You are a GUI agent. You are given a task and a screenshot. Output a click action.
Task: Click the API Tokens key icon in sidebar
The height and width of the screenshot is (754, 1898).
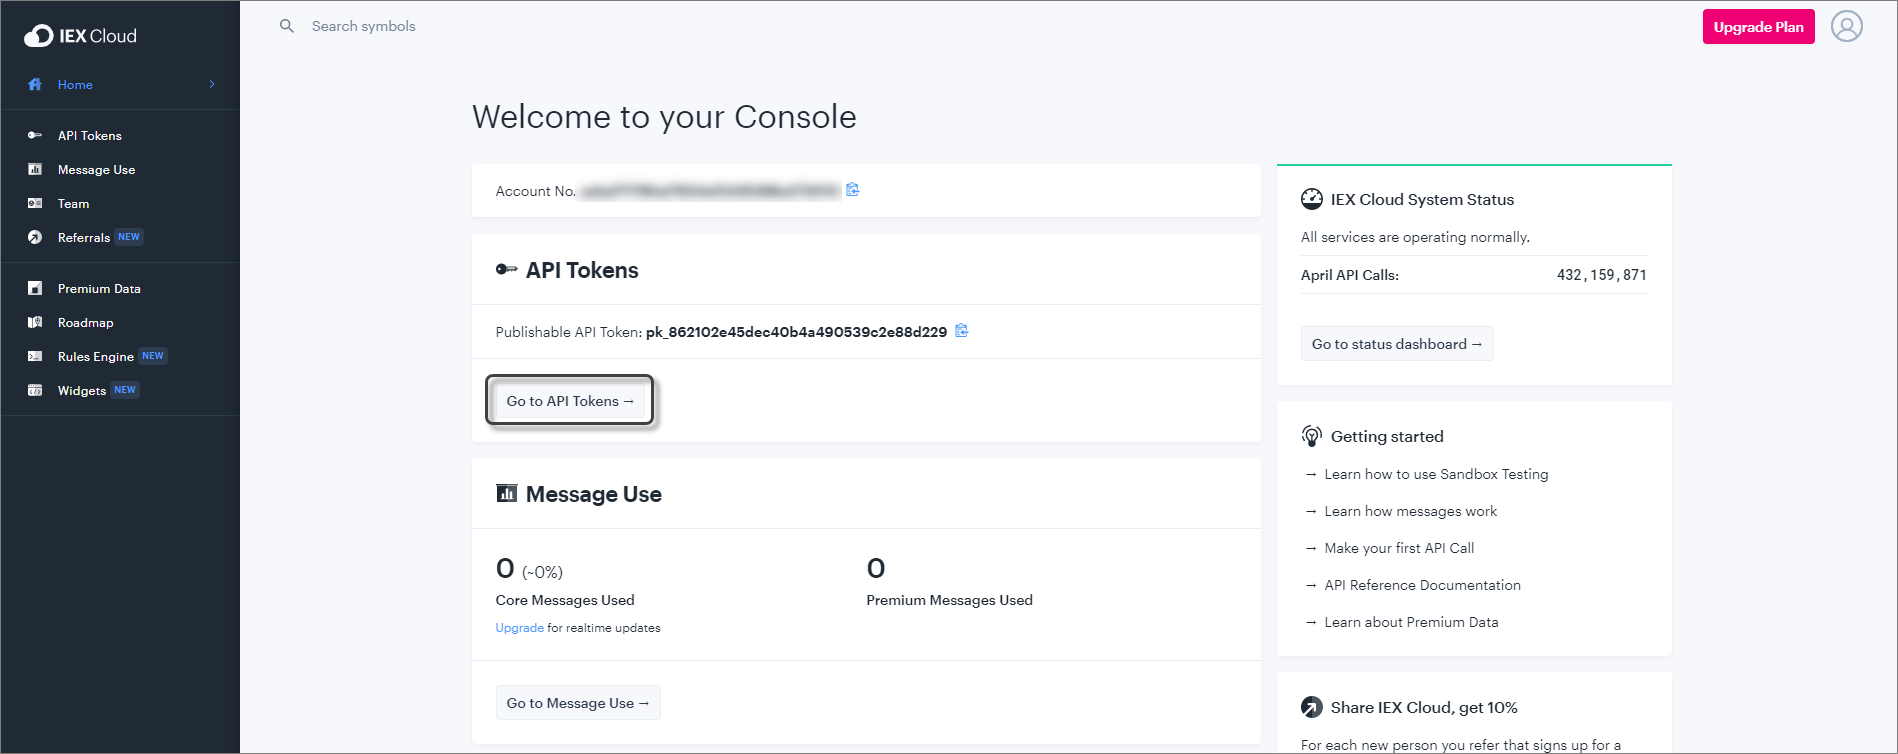(35, 135)
